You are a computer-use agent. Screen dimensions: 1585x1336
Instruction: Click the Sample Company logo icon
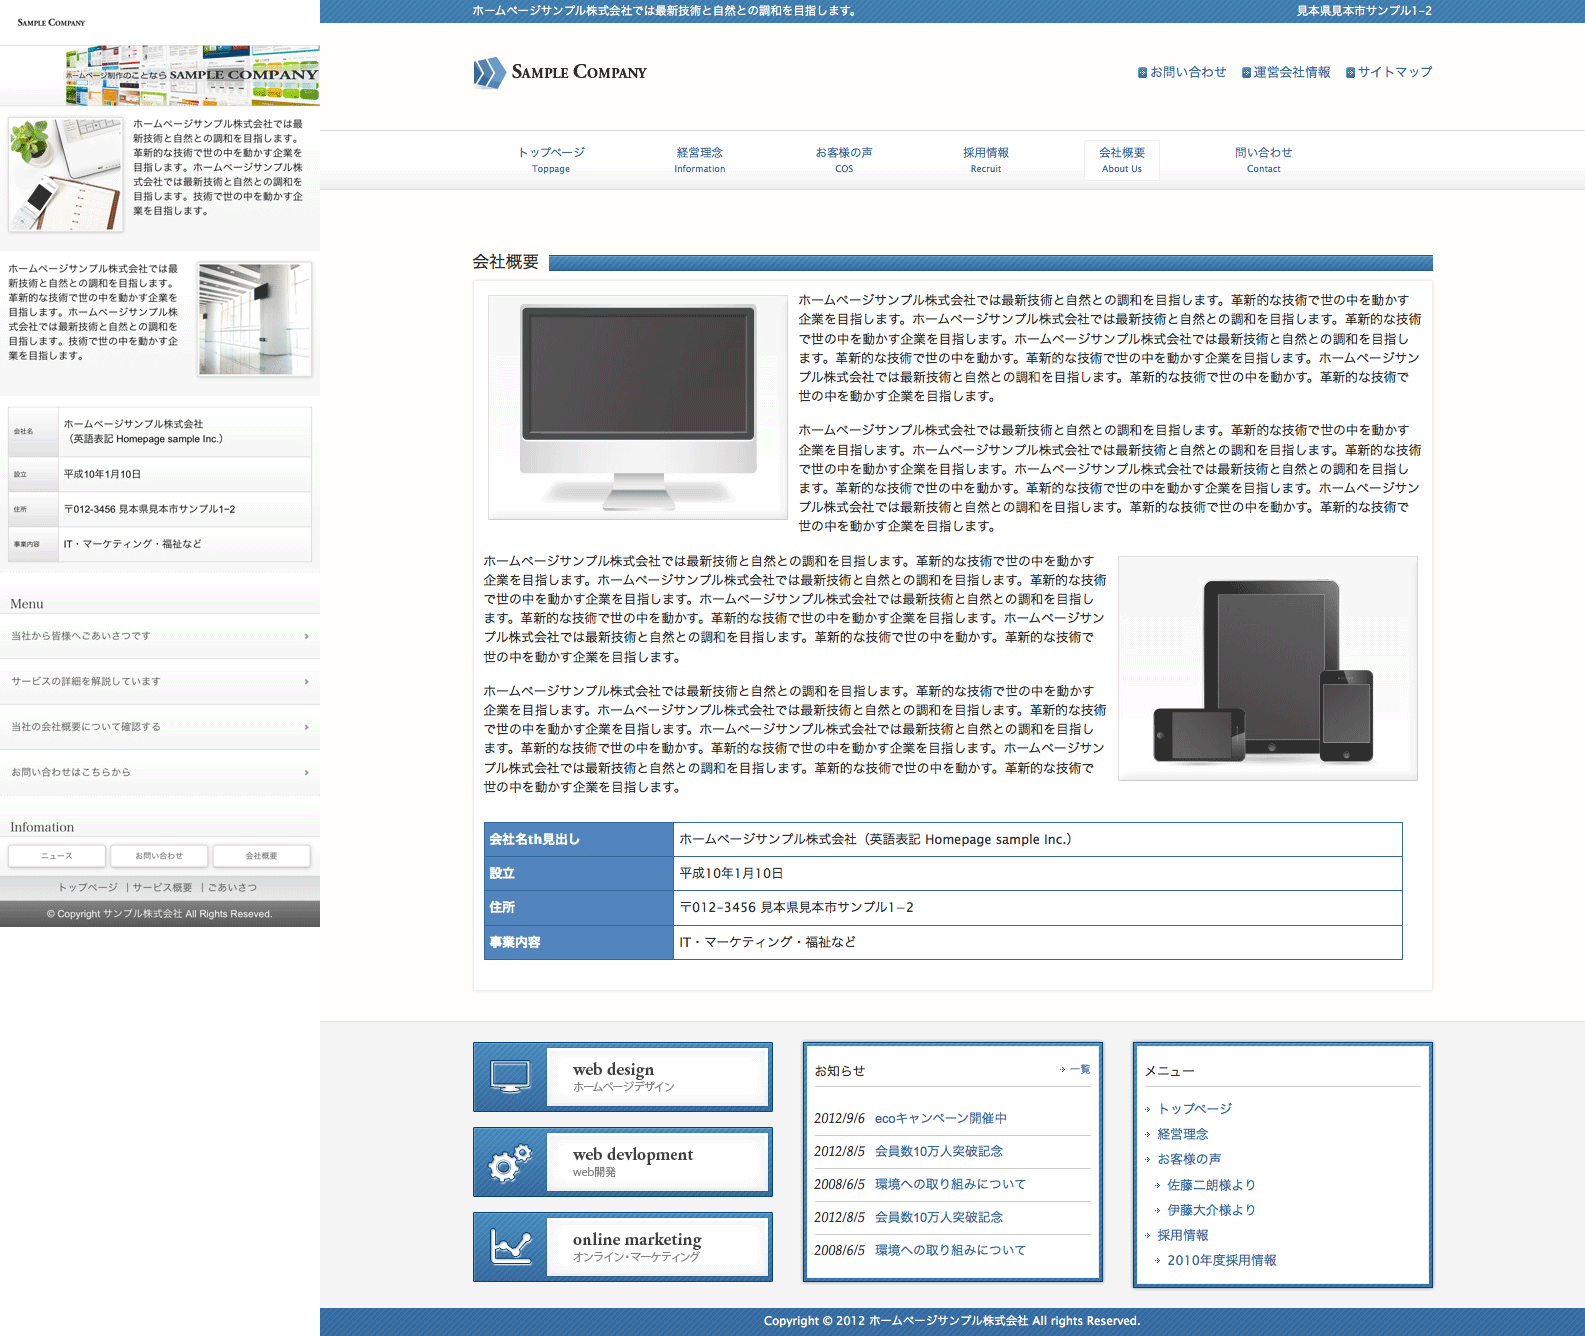coord(489,73)
